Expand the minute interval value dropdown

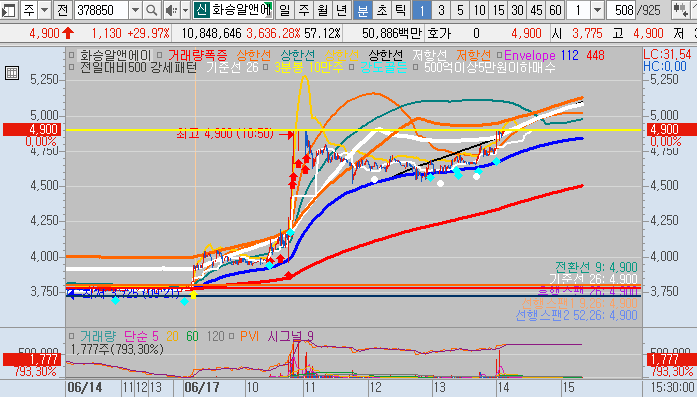(x=597, y=10)
